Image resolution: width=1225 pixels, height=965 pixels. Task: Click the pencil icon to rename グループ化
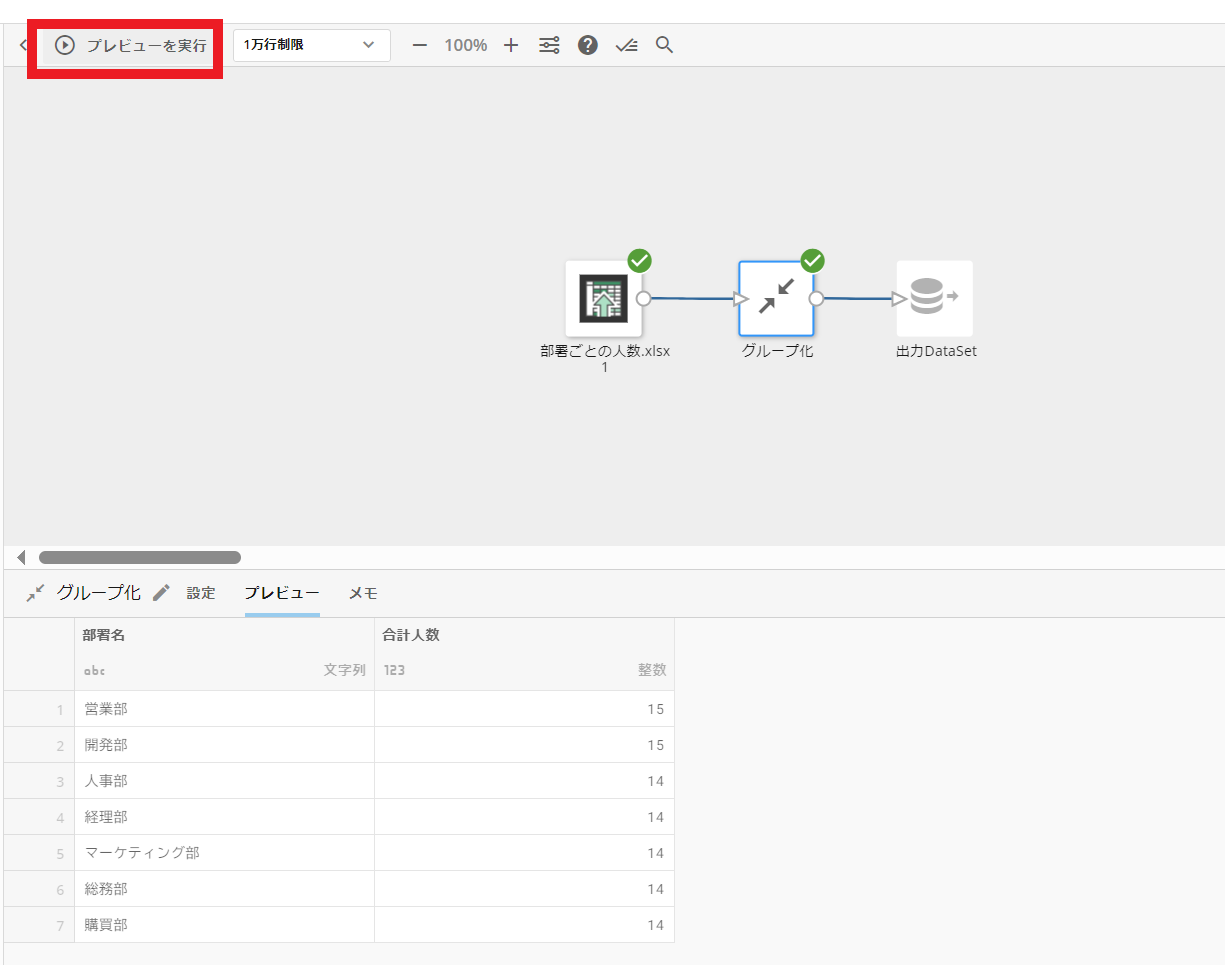coord(161,593)
